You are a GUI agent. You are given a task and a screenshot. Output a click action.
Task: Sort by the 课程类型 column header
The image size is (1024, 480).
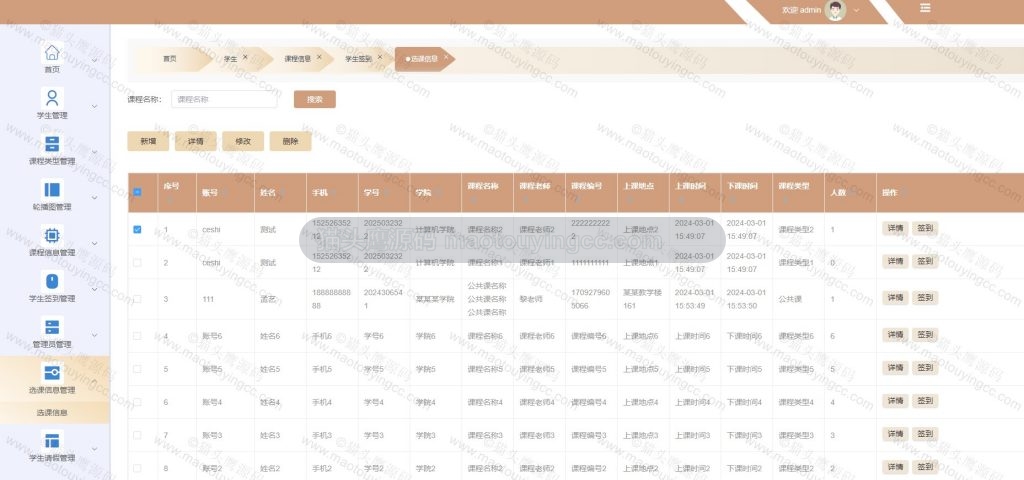pos(799,193)
